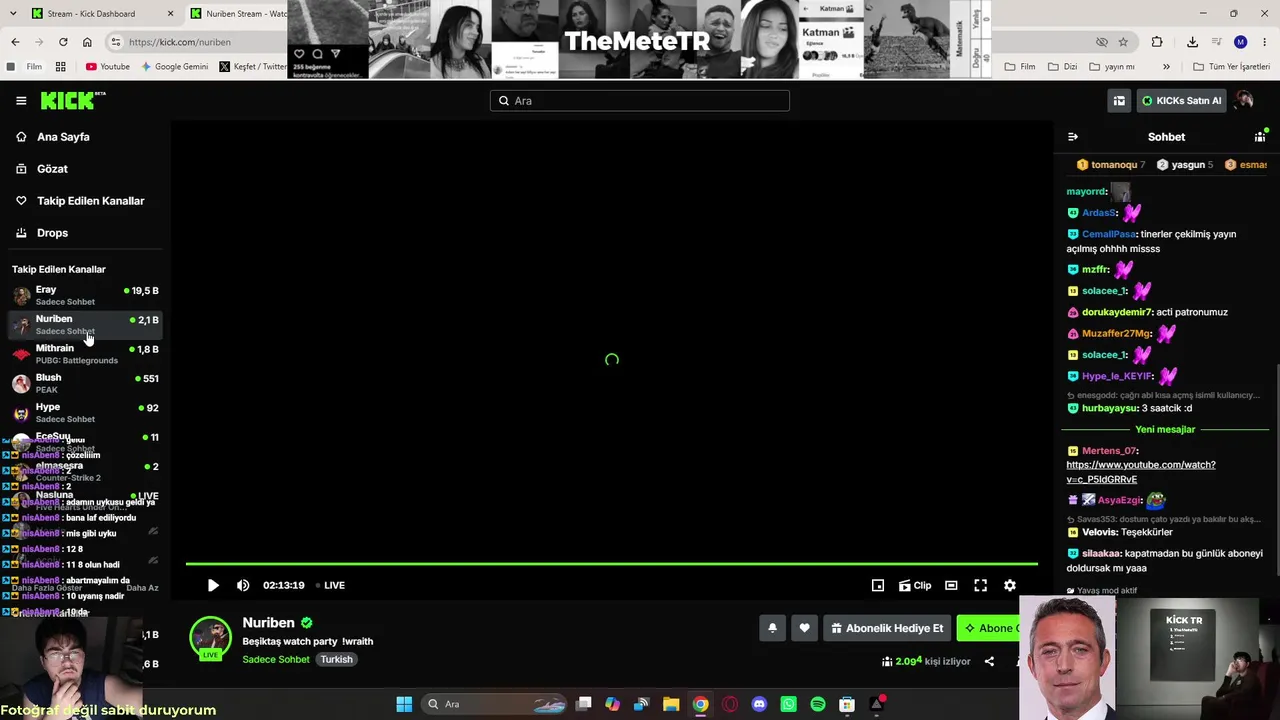Go to Ana Sayfa in sidebar
This screenshot has height=720, width=1280.
coord(63,137)
